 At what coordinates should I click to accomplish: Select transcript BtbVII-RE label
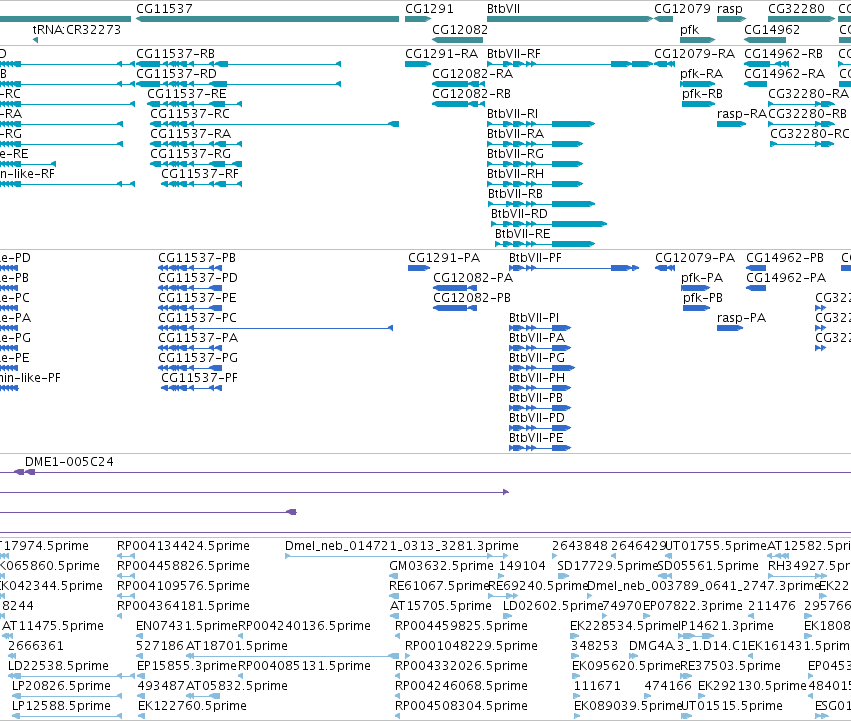tap(522, 235)
